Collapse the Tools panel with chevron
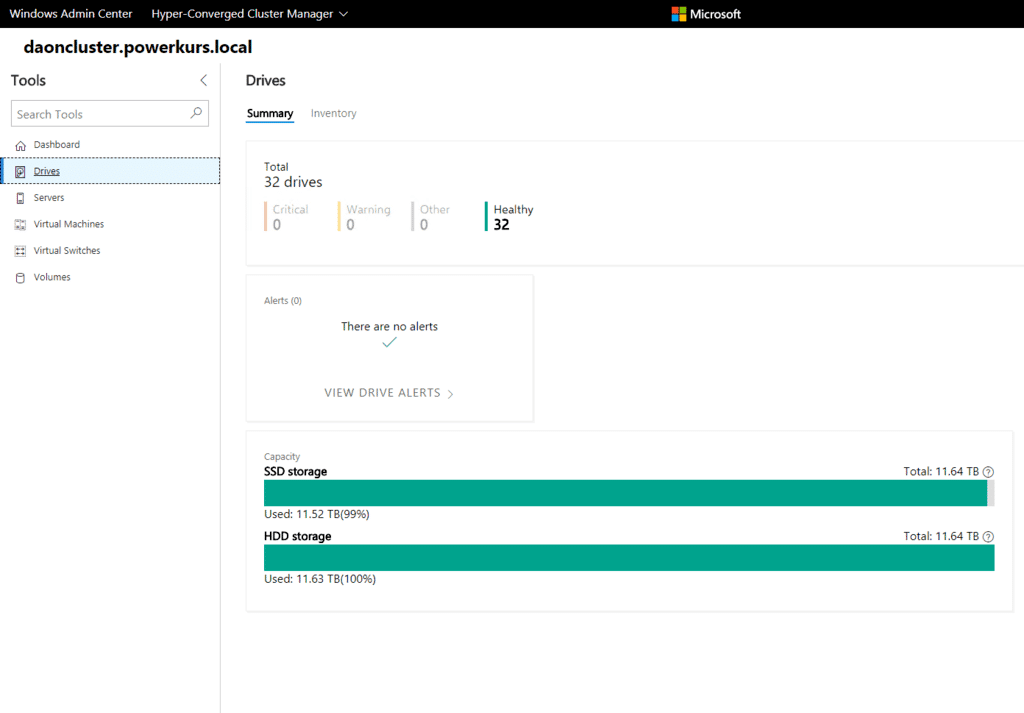Viewport: 1024px width, 713px height. pyautogui.click(x=203, y=80)
